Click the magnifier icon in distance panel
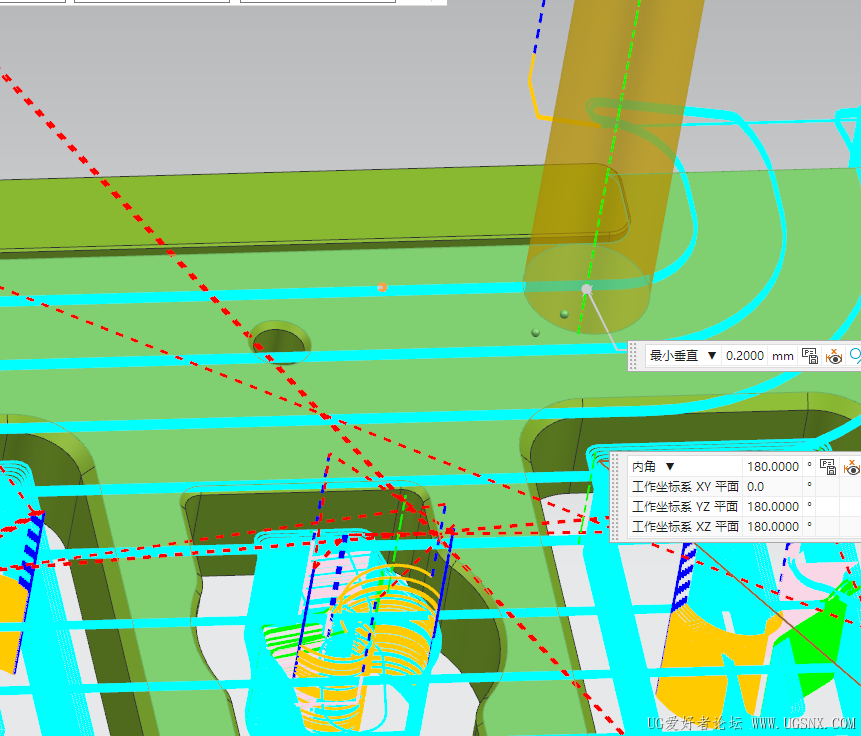This screenshot has height=736, width=861. (855, 356)
